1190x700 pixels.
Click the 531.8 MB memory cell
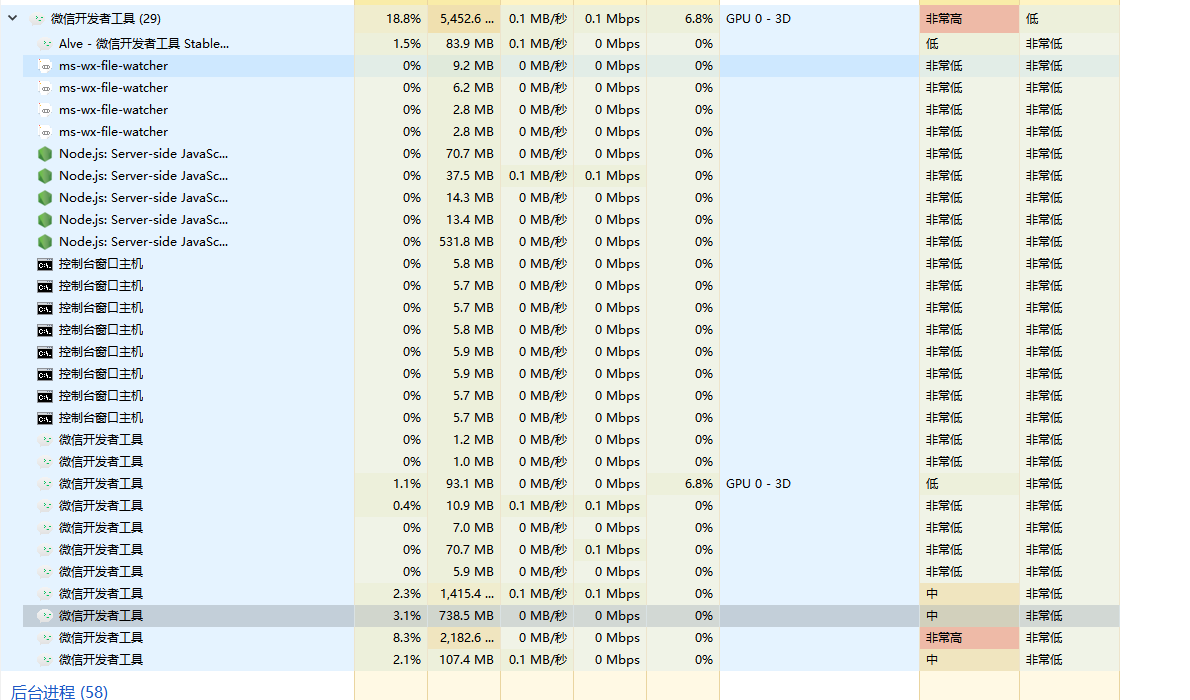464,242
